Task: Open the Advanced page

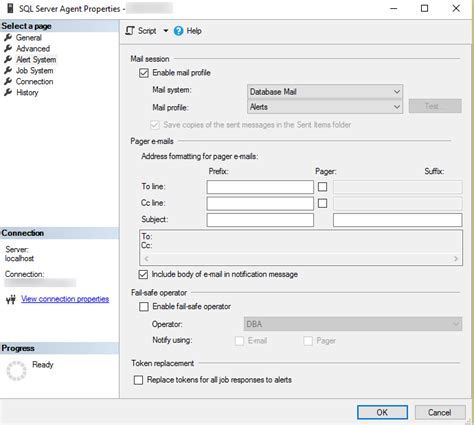Action: point(33,48)
